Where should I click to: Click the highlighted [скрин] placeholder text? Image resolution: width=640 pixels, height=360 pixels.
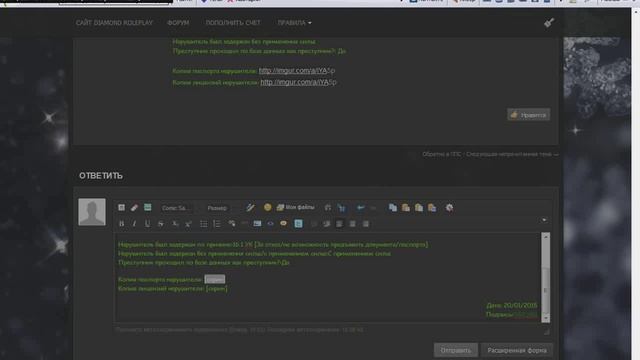pos(215,280)
